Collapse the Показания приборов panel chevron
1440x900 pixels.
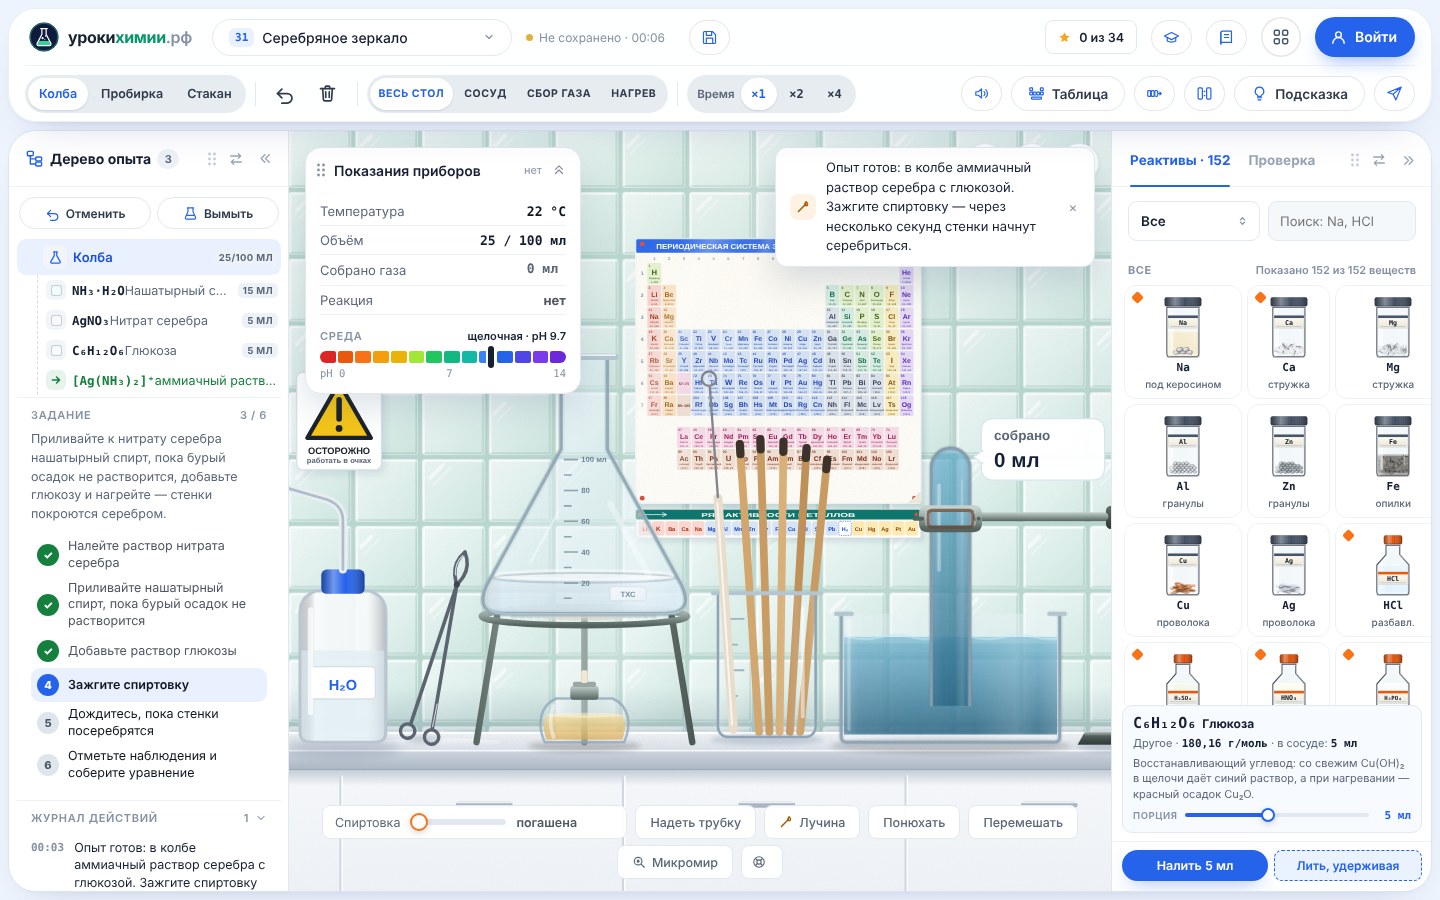point(559,171)
